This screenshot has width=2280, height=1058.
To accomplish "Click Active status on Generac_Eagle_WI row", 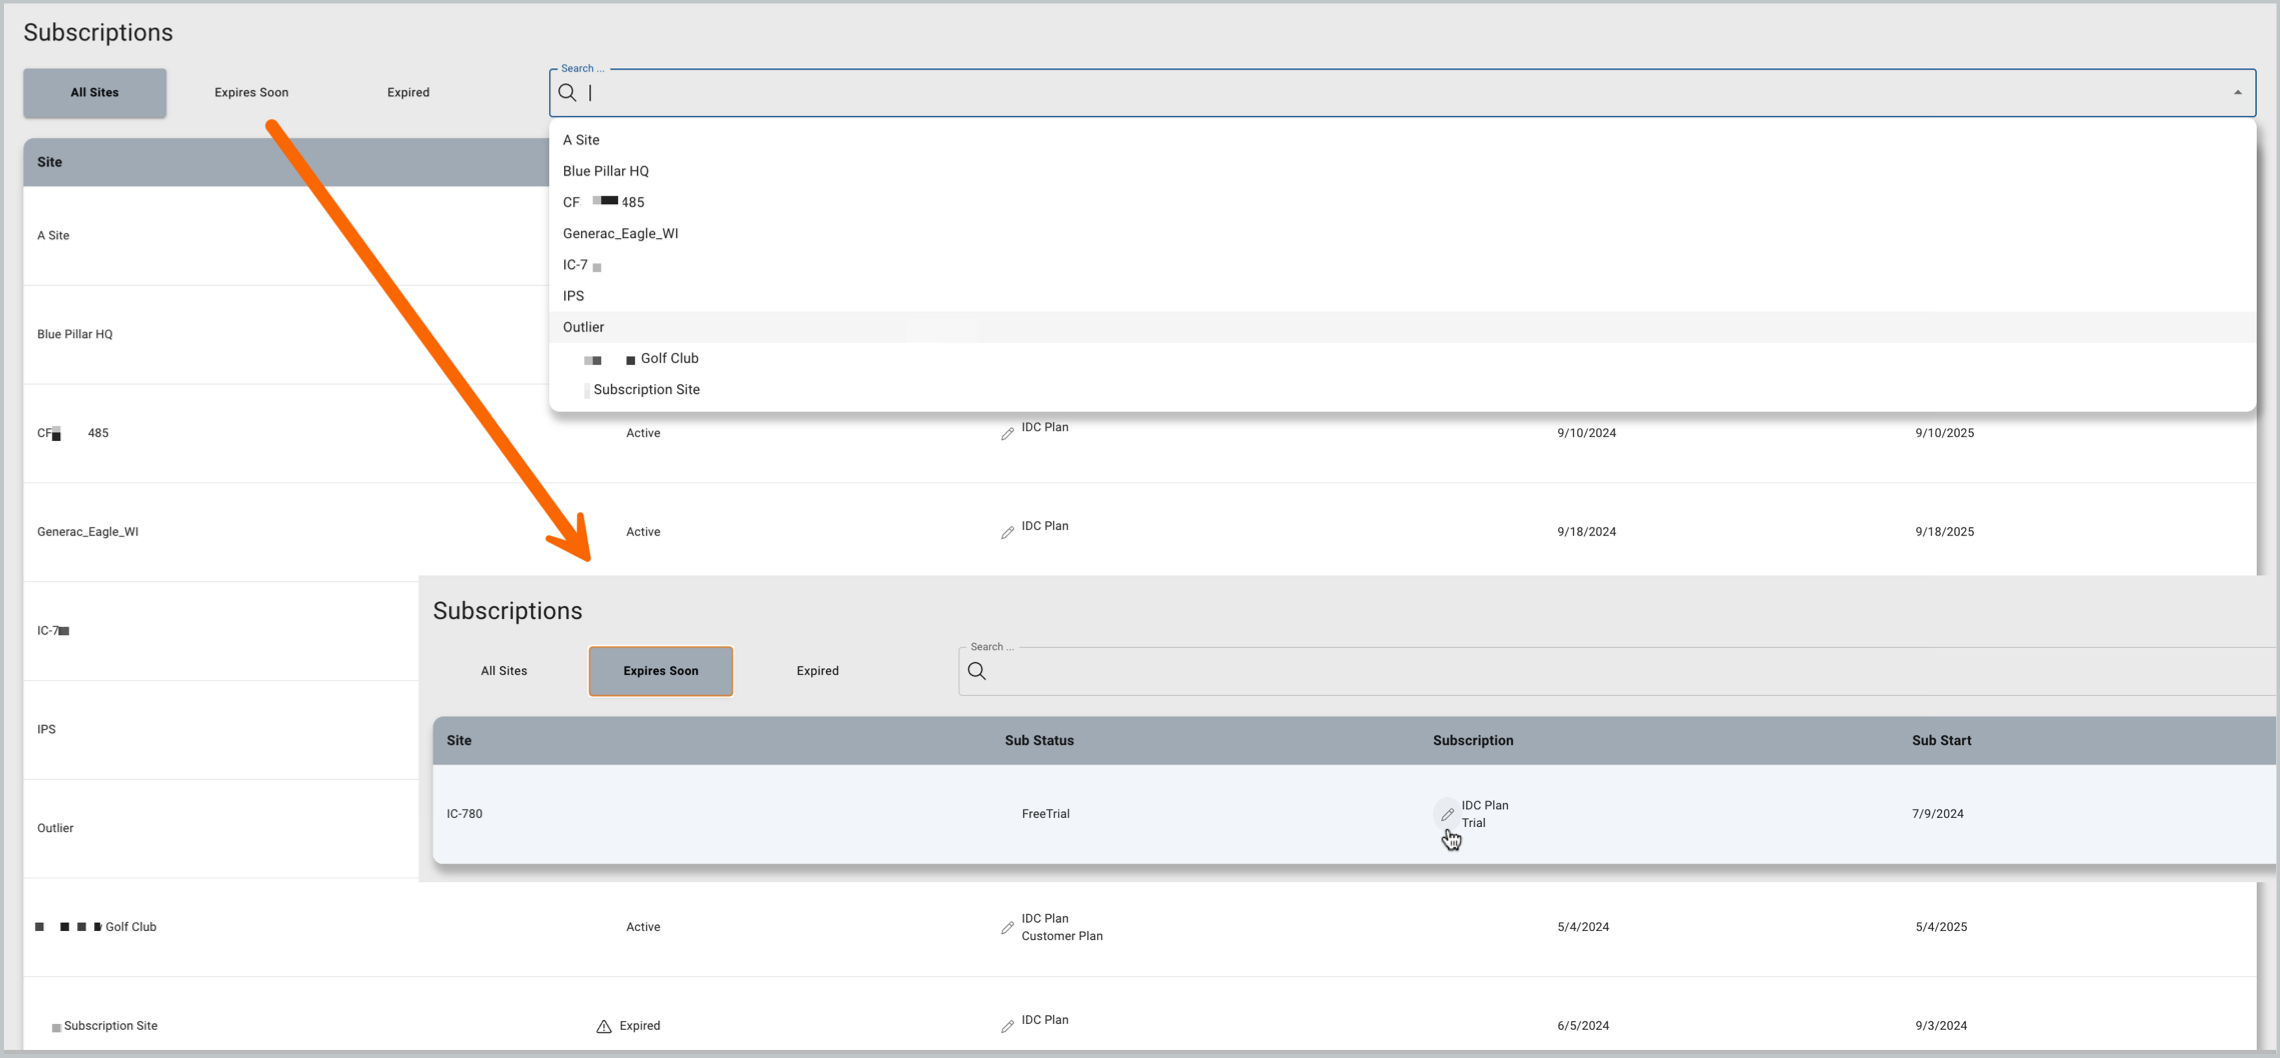I will [x=643, y=532].
